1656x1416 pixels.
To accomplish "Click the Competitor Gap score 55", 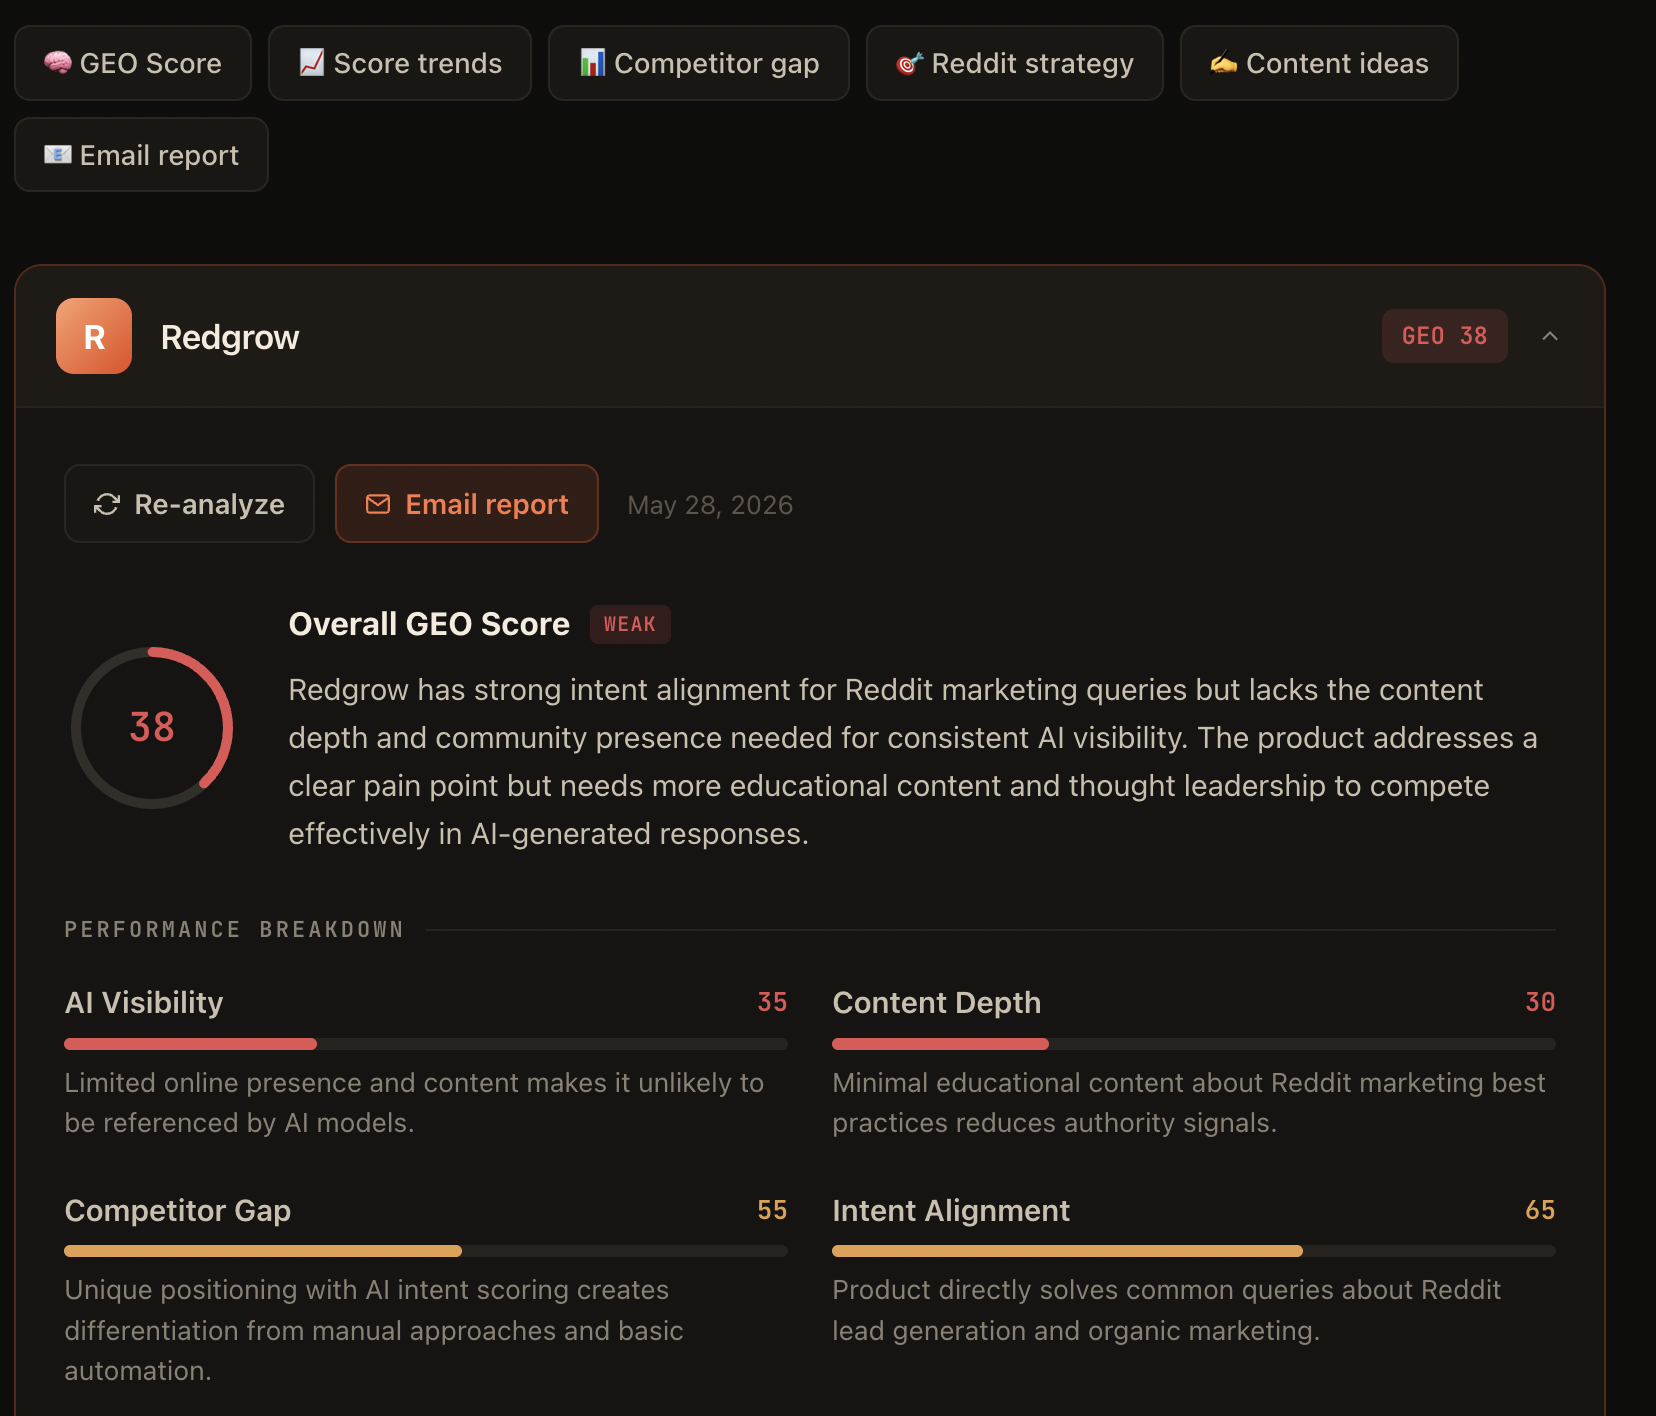I will (x=772, y=1210).
